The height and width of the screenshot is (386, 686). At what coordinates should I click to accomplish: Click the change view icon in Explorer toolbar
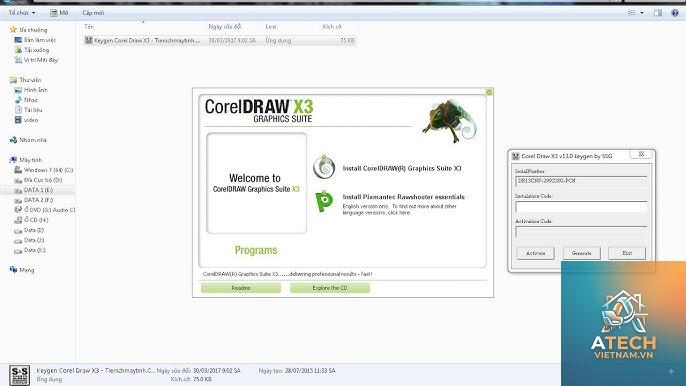(631, 13)
